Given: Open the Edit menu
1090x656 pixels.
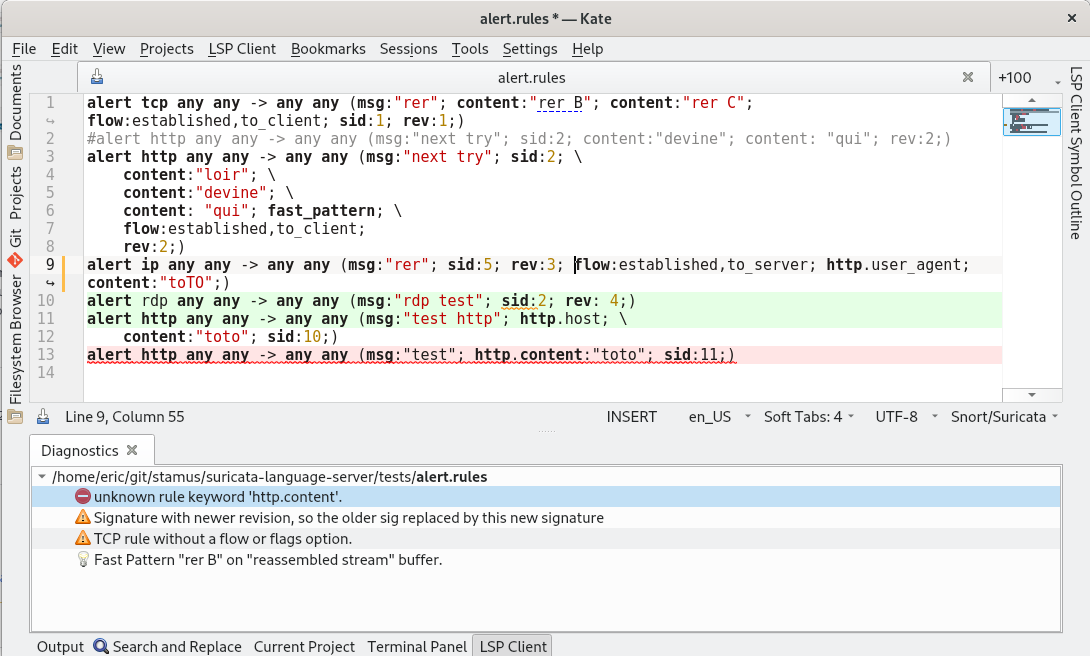Looking at the screenshot, I should pyautogui.click(x=64, y=49).
